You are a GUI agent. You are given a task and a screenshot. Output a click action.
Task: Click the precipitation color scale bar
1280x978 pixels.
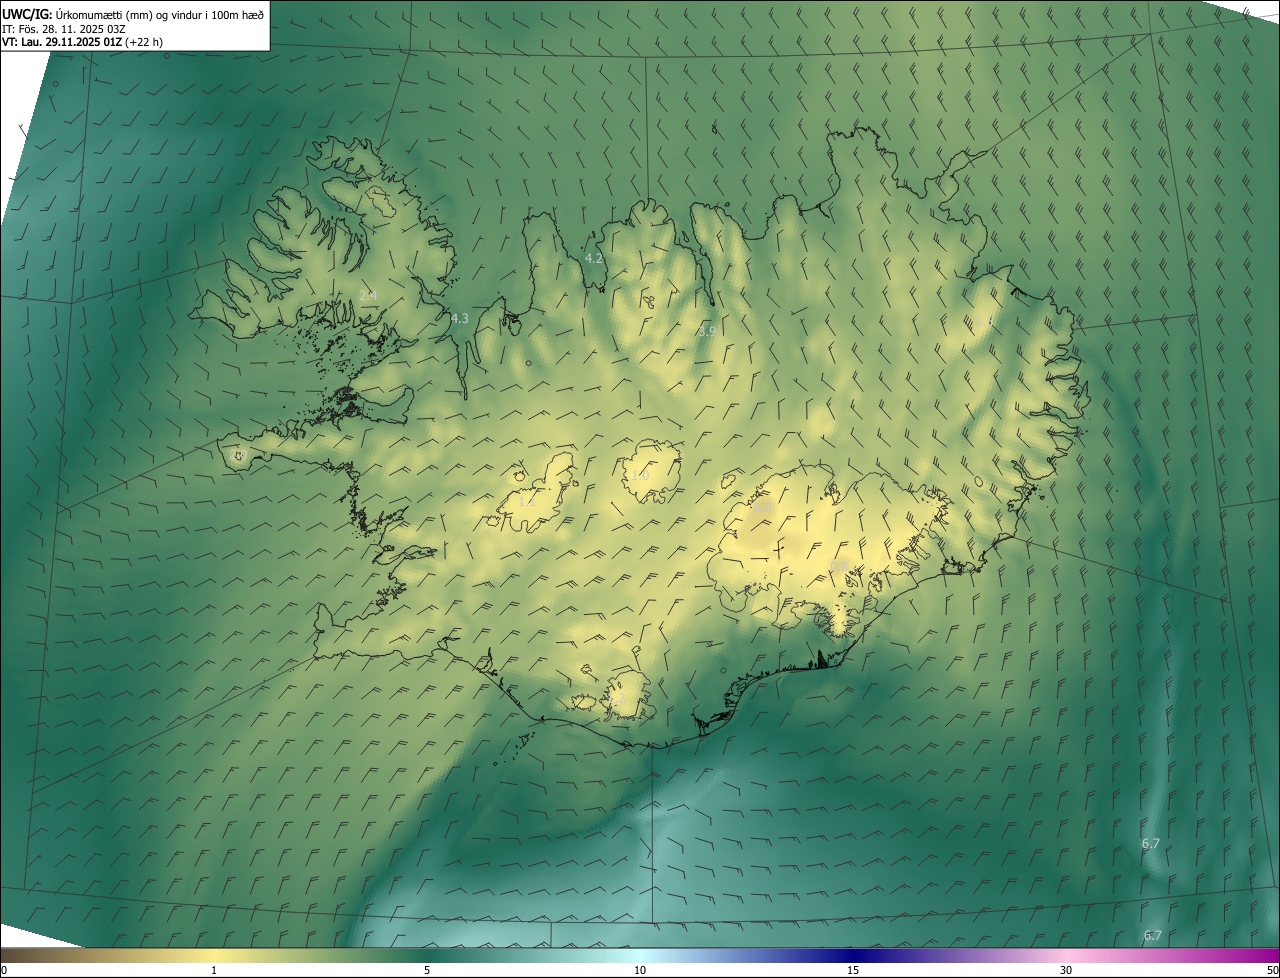pos(640,956)
